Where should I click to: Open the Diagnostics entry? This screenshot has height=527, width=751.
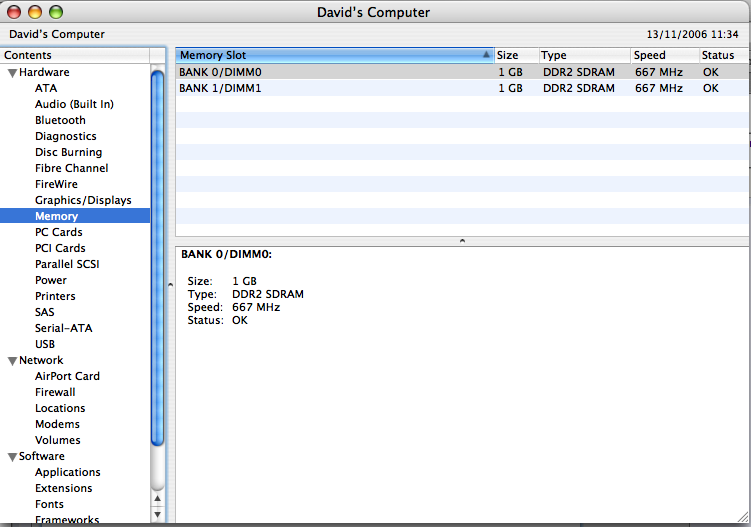click(x=66, y=136)
